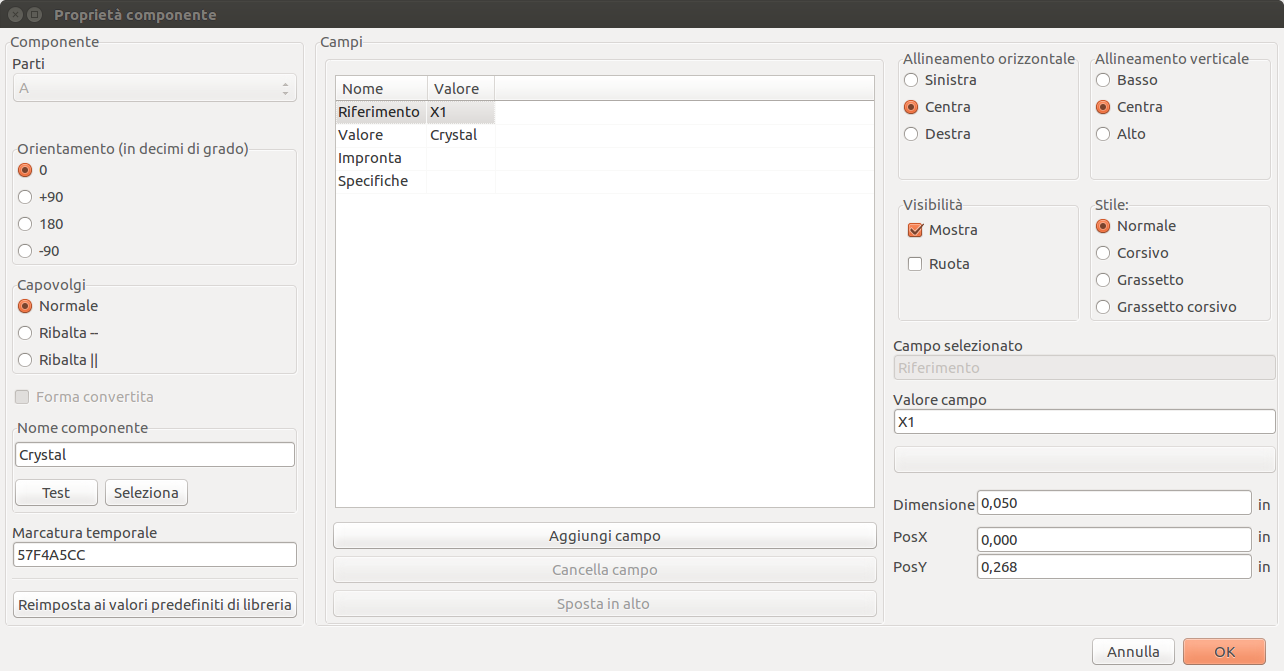Click the Dimensione input field

pos(1113,503)
